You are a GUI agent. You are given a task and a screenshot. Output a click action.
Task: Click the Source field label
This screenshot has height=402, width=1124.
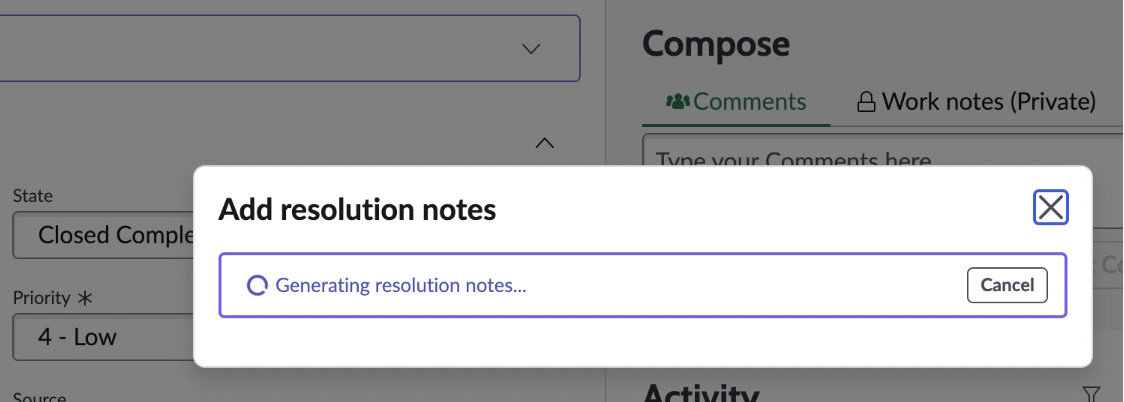[x=39, y=396]
